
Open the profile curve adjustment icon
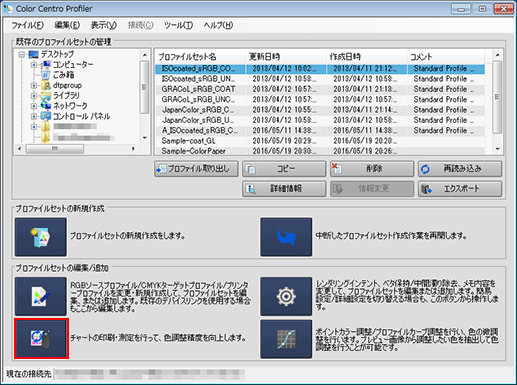pos(286,339)
